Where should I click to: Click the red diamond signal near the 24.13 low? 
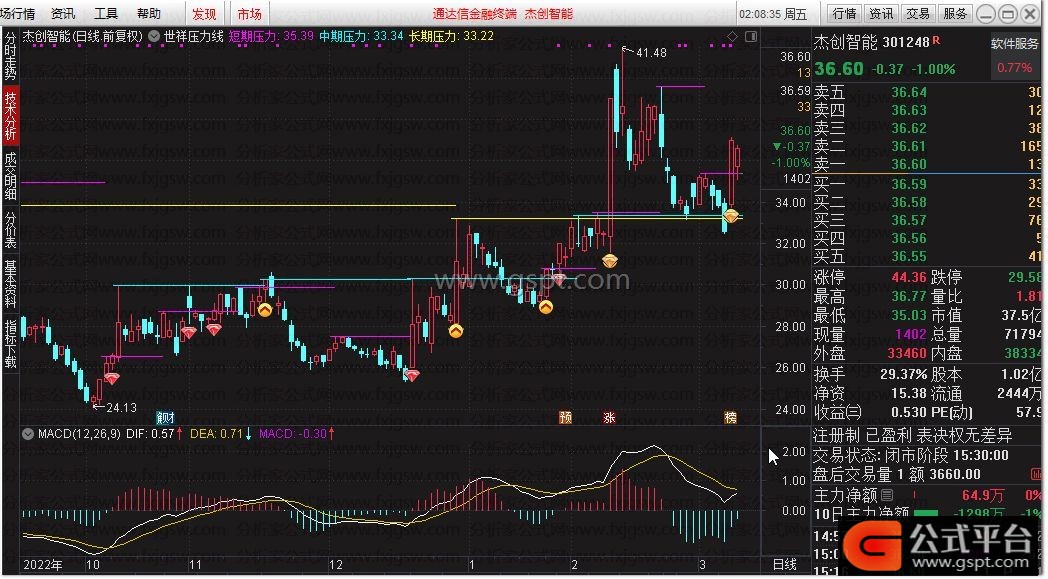(x=112, y=378)
